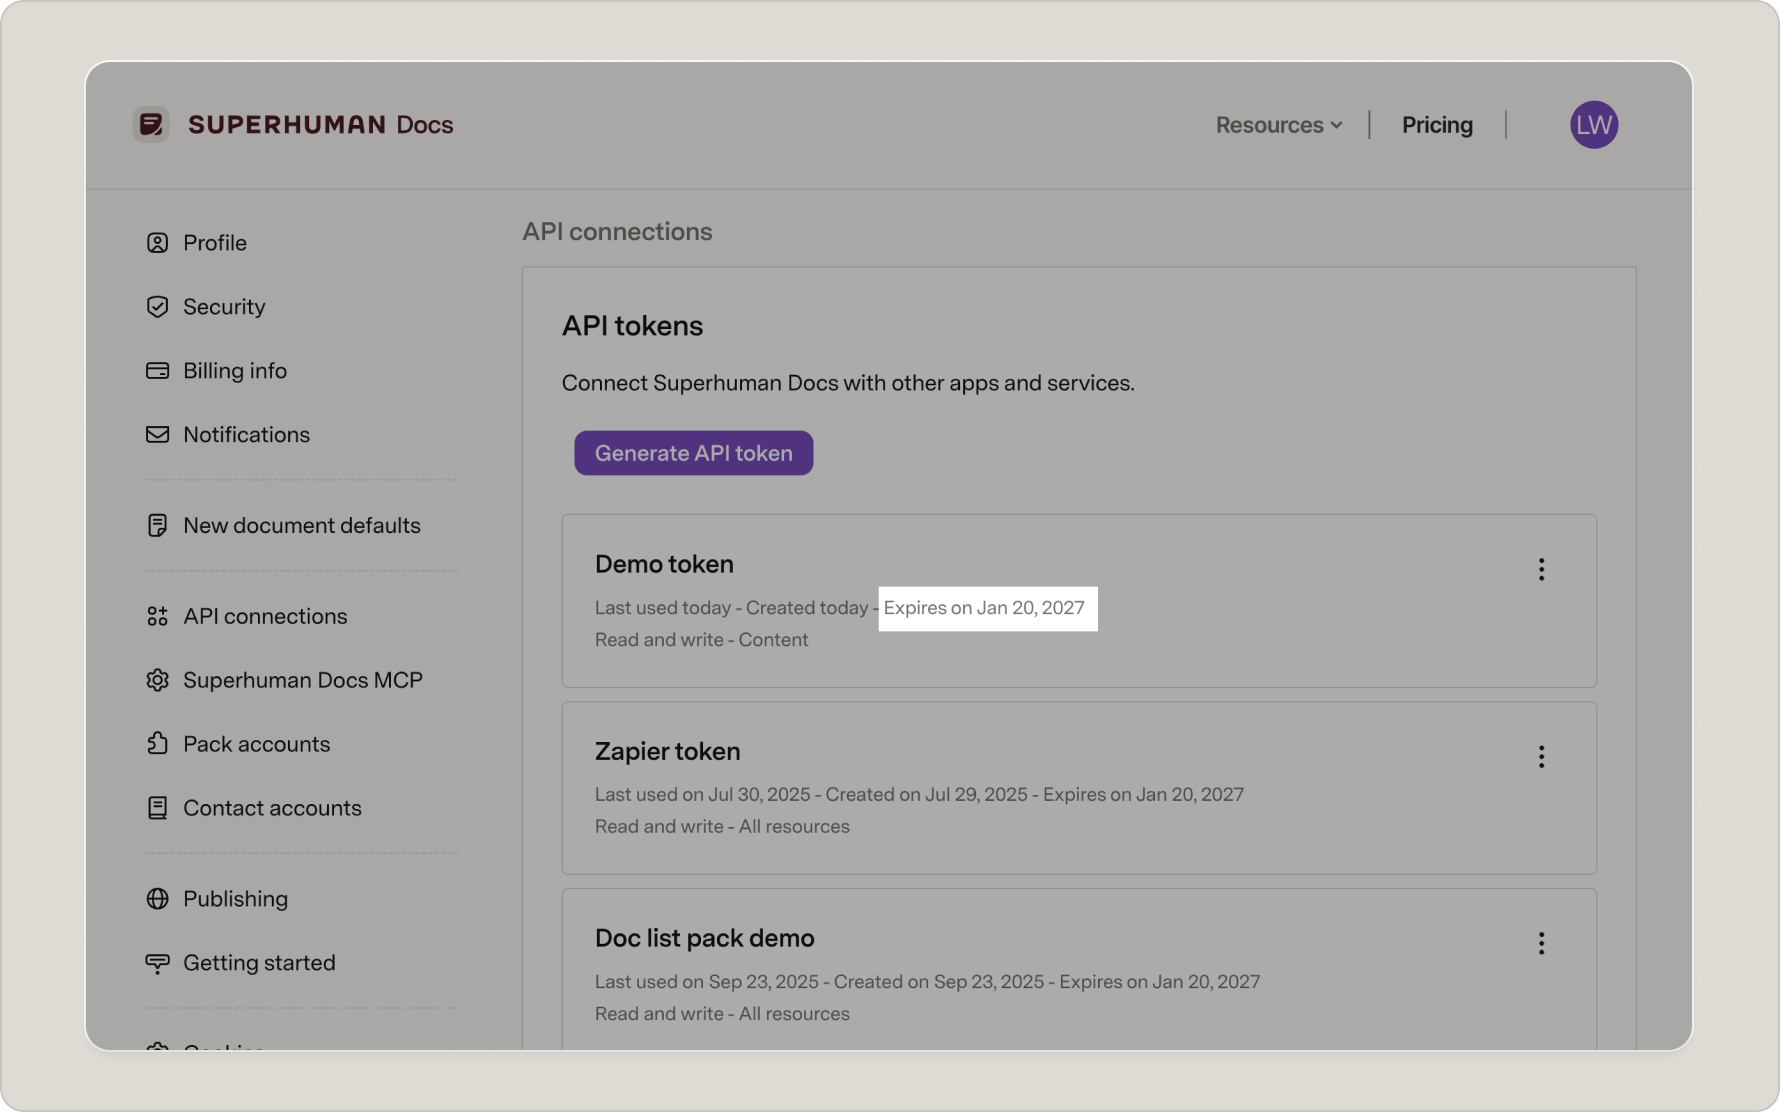Go to Pack accounts
Image resolution: width=1780 pixels, height=1112 pixels.
(256, 744)
